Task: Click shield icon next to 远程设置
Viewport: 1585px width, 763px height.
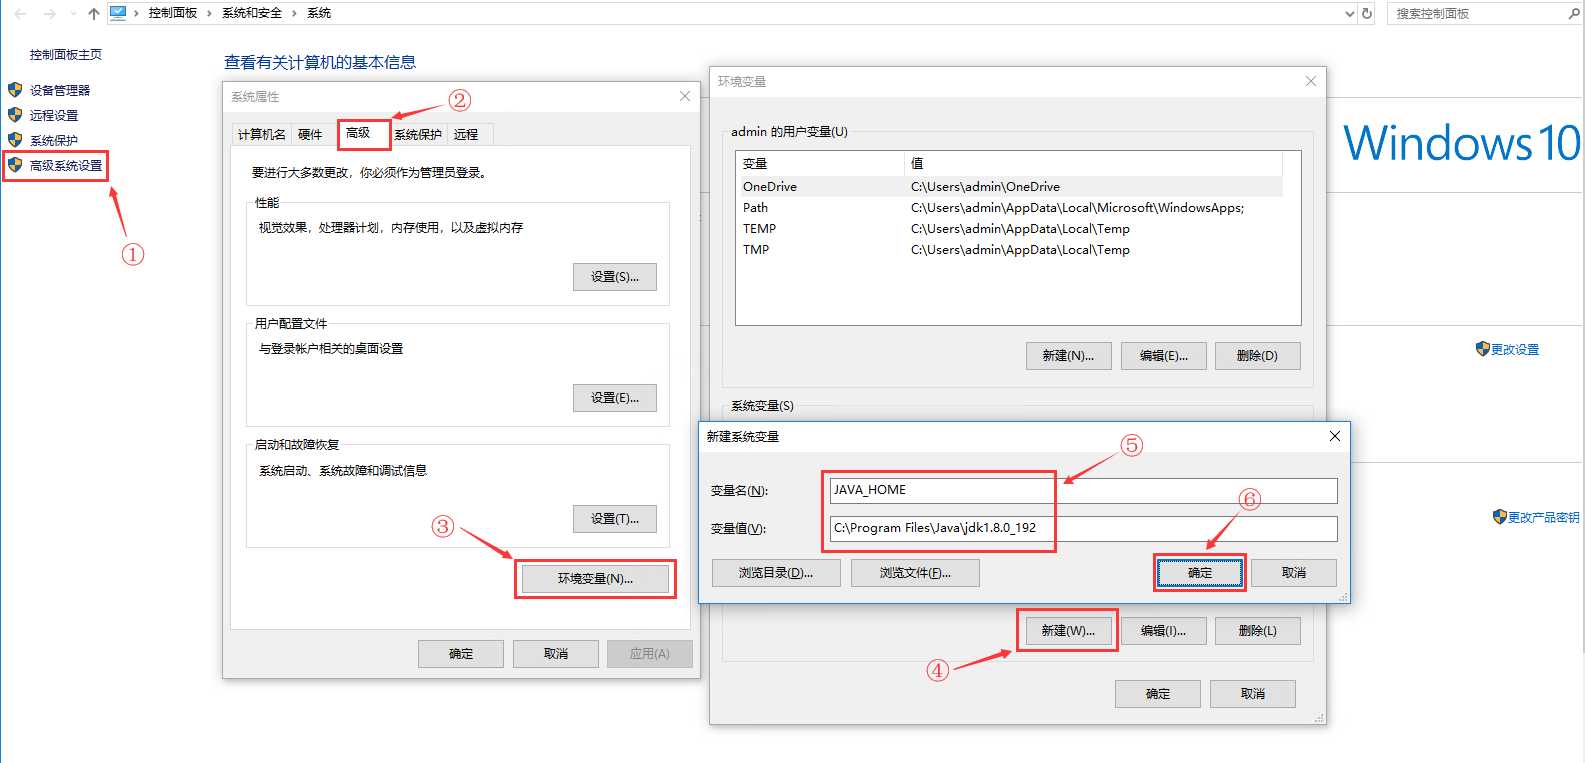Action: pos(15,115)
